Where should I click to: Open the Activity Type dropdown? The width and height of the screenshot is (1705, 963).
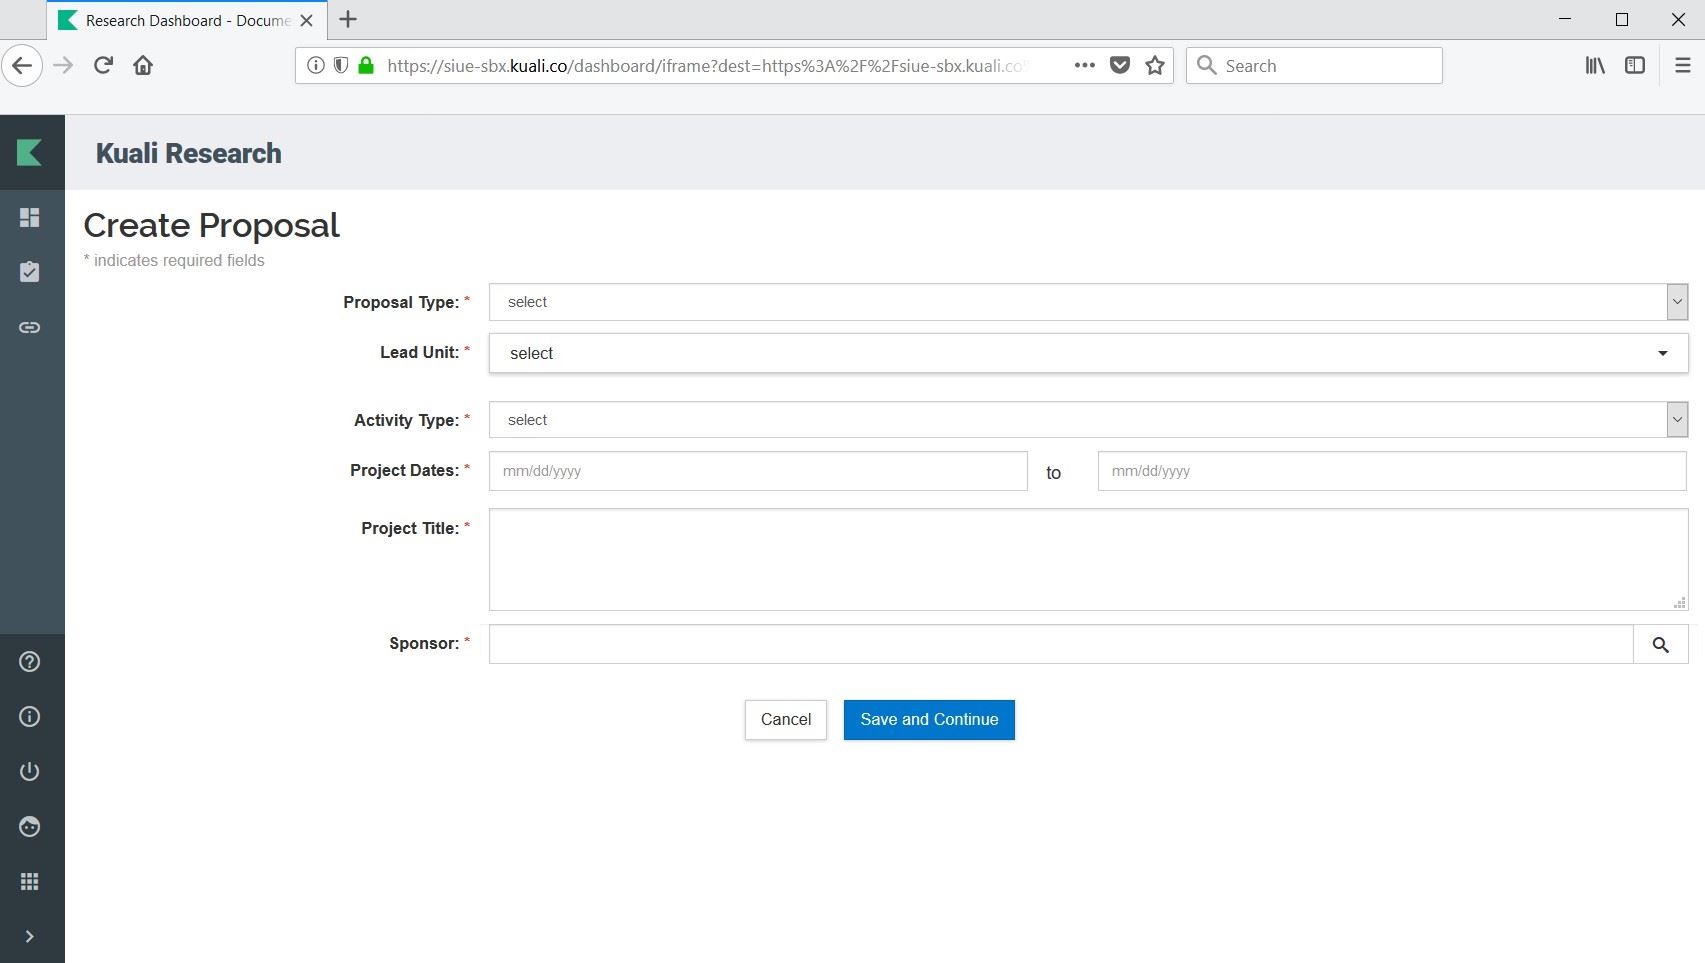(1087, 420)
